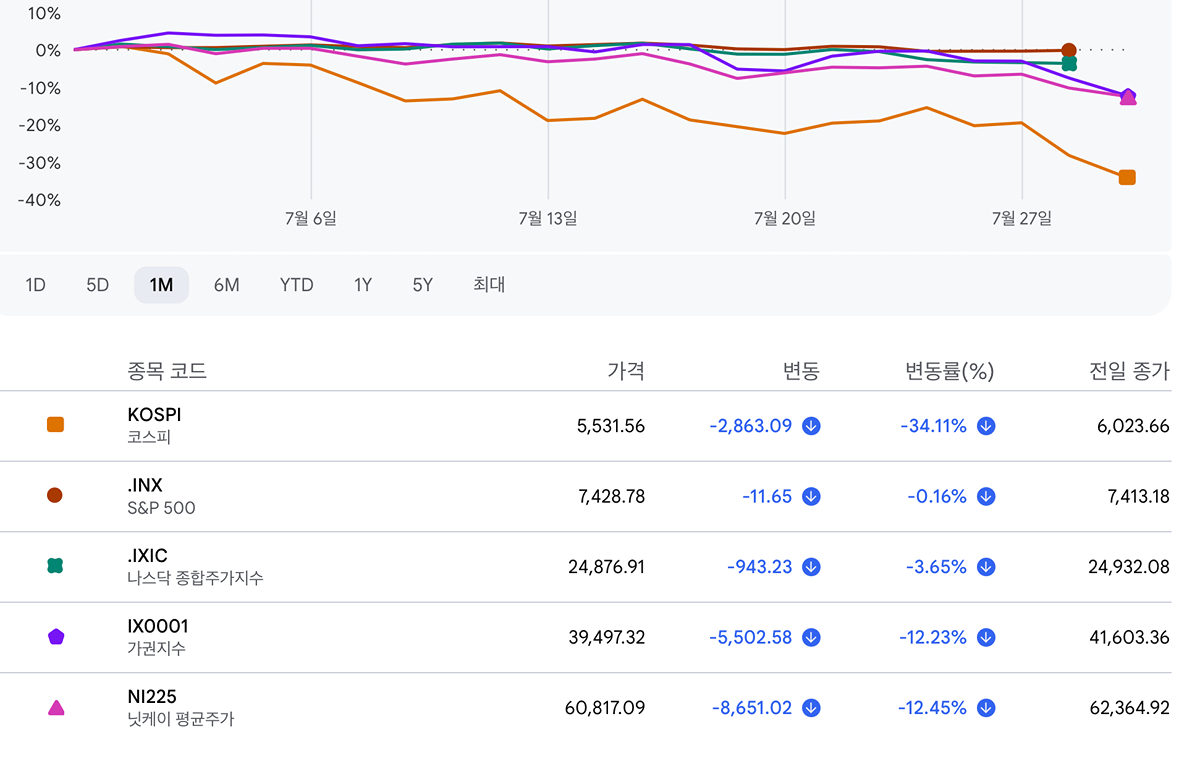Click Nasdaq price 24,876.91
Viewport: 1200px width, 758px height.
pyautogui.click(x=607, y=567)
